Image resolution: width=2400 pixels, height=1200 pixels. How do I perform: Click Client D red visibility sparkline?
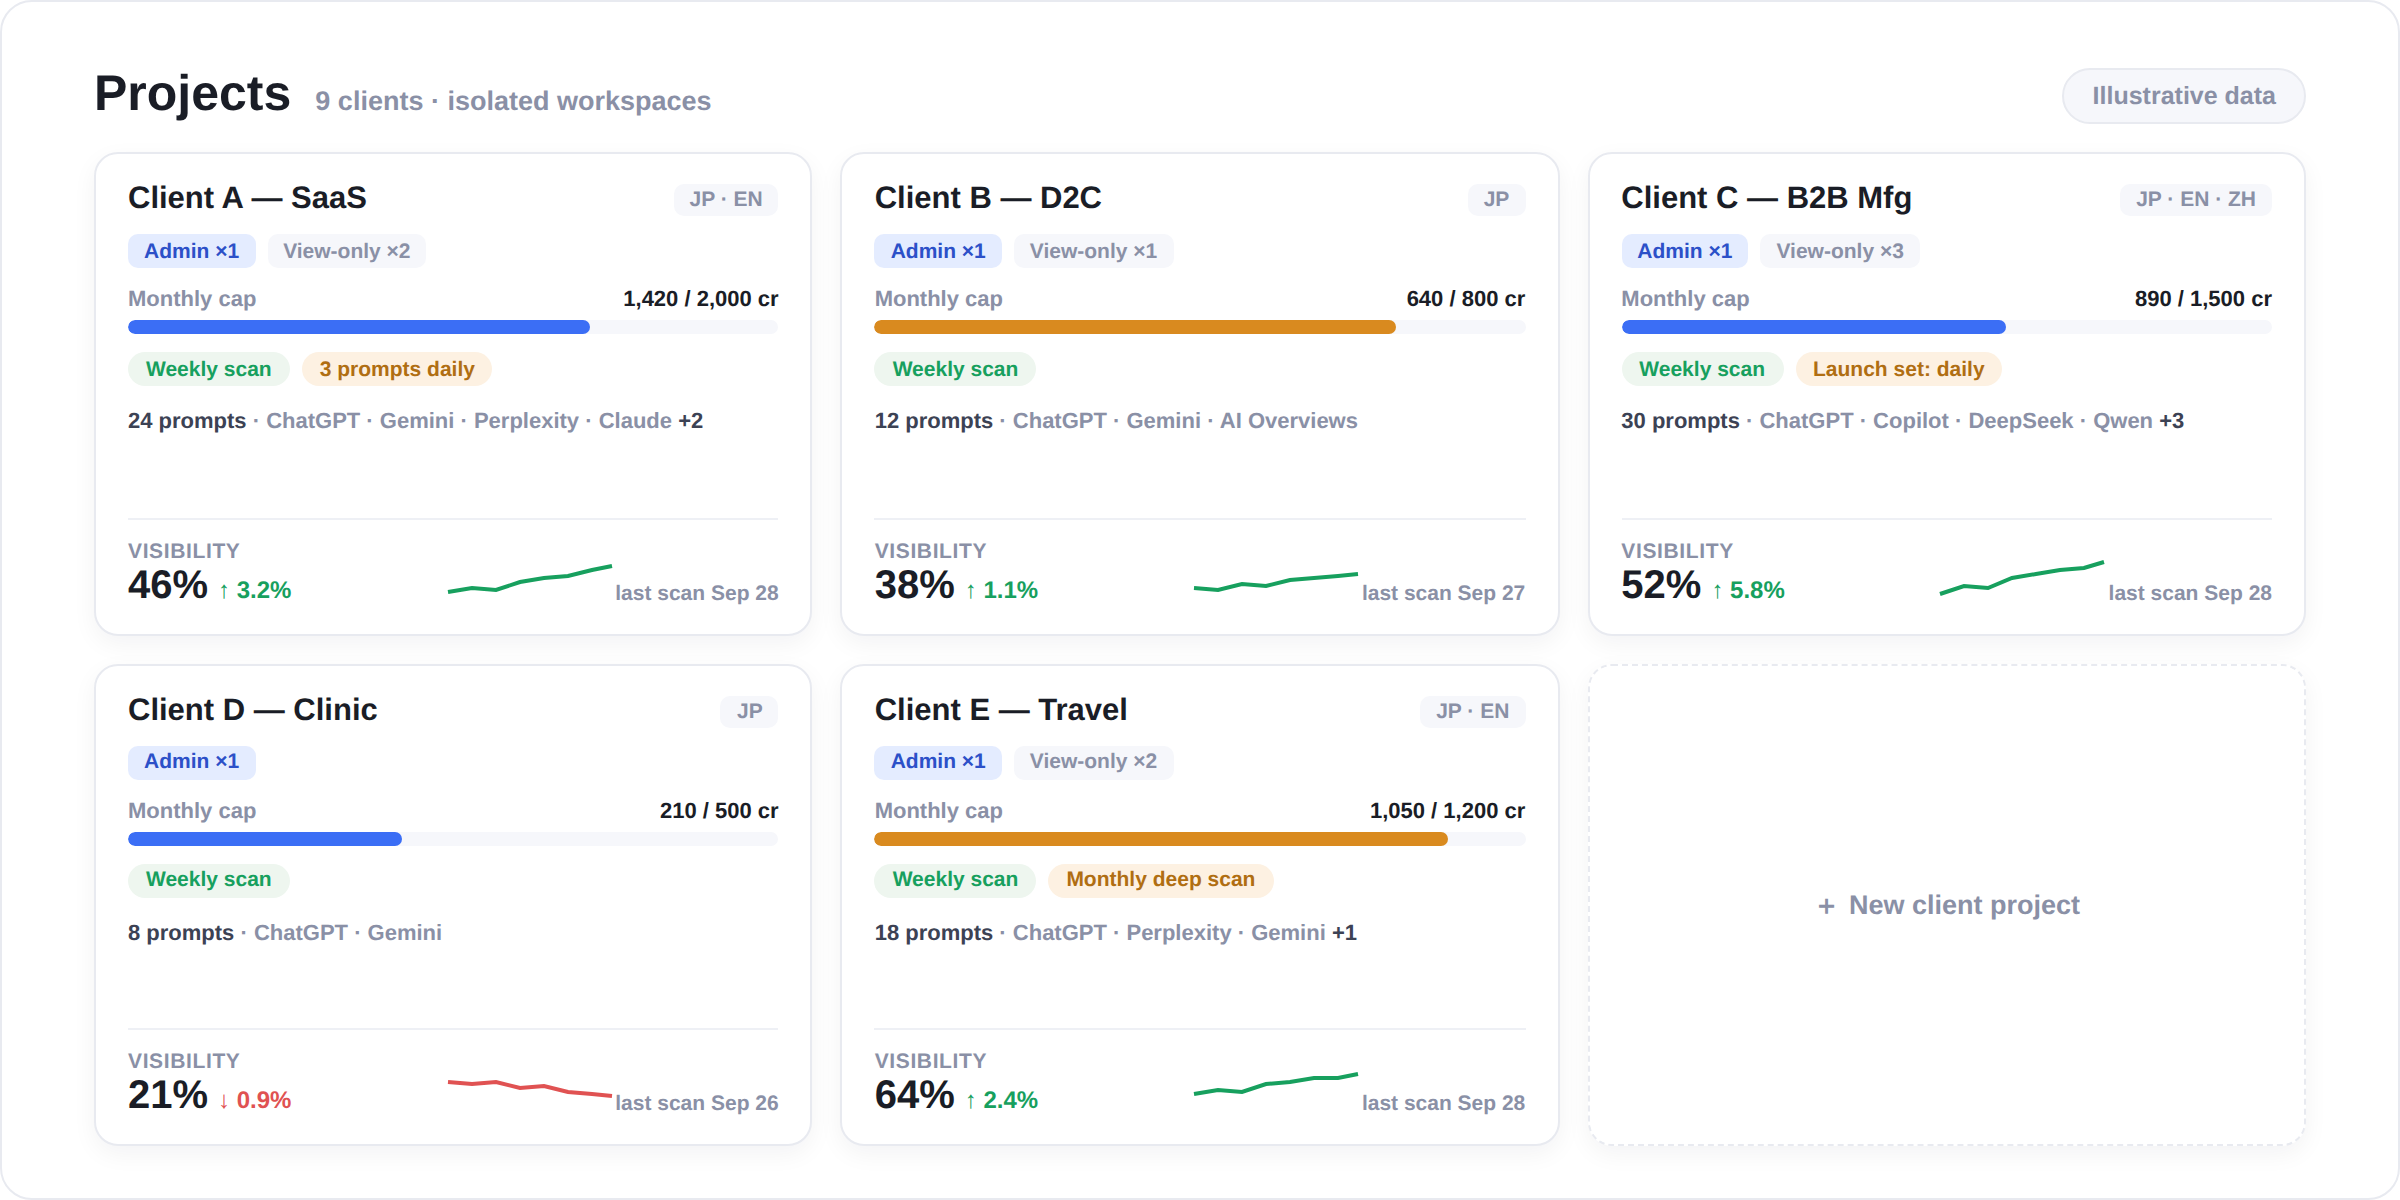pos(530,1088)
